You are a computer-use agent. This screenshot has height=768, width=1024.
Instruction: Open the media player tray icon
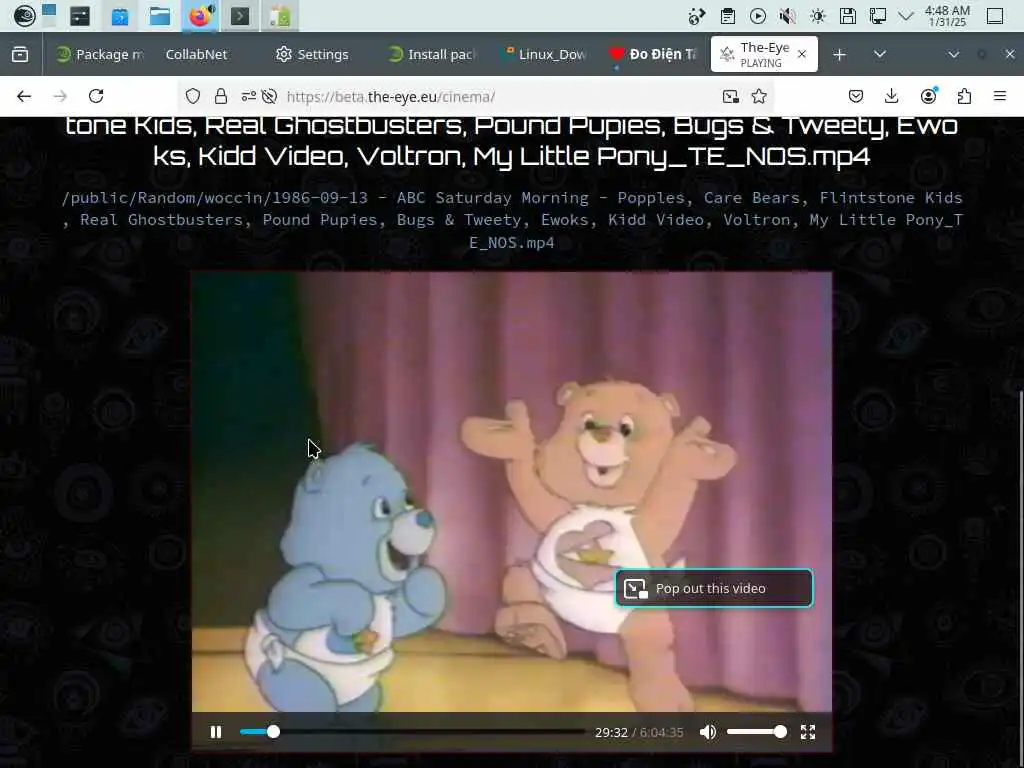point(758,16)
